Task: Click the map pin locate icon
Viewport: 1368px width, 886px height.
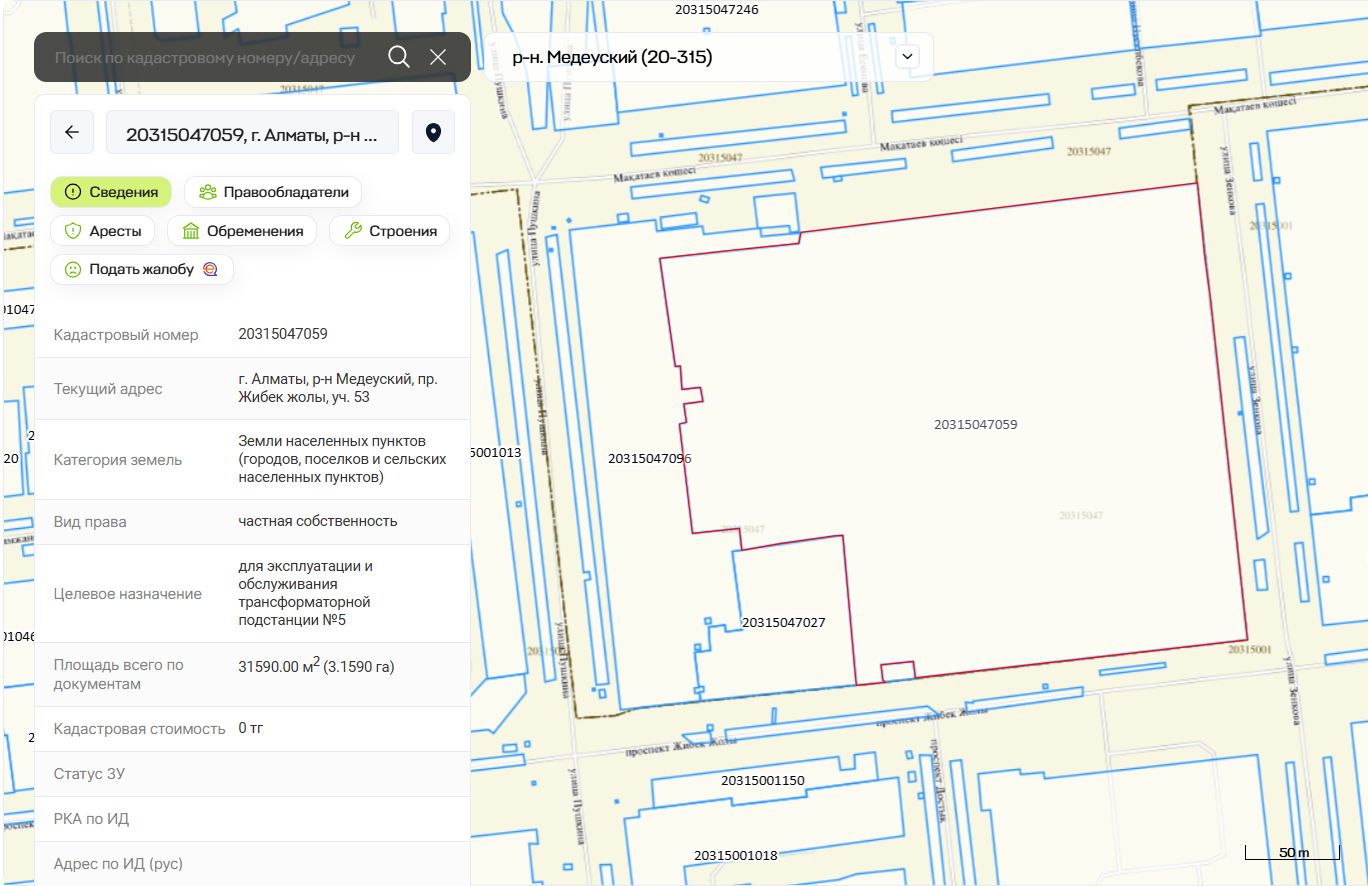Action: click(x=433, y=132)
